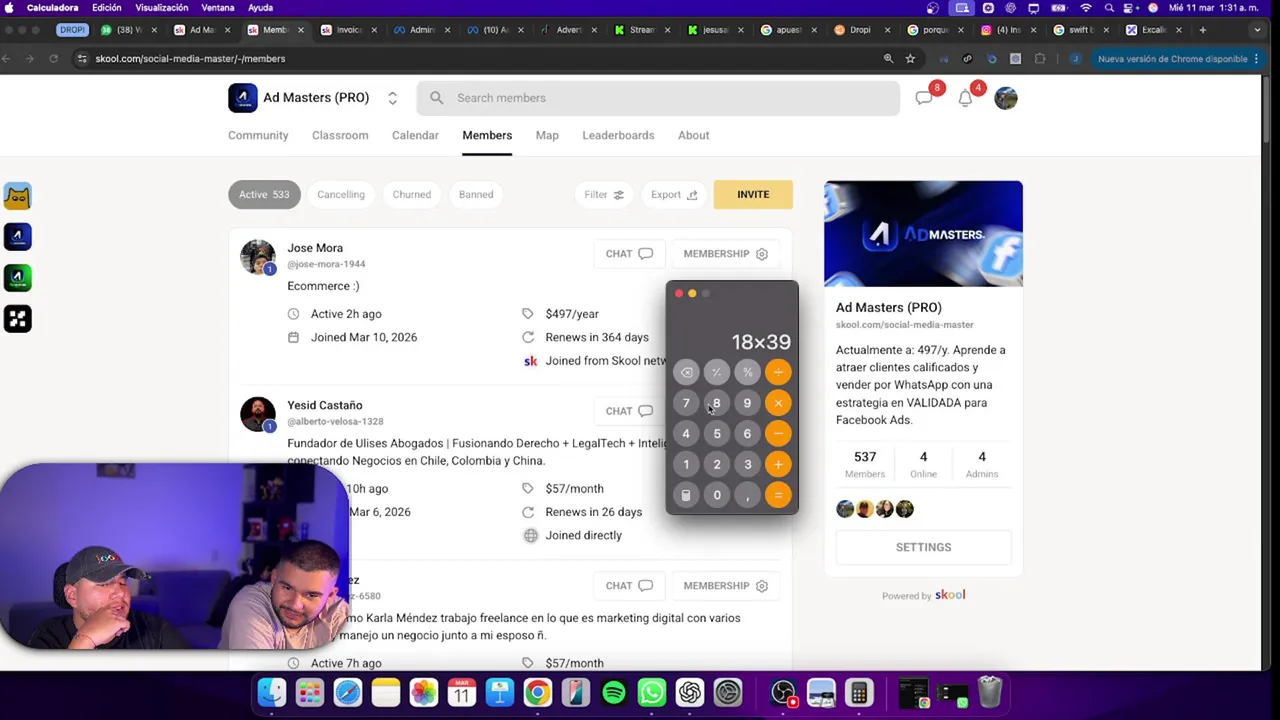Open Yesid Castaño's profile name link
Viewport: 1280px width, 720px height.
click(325, 405)
